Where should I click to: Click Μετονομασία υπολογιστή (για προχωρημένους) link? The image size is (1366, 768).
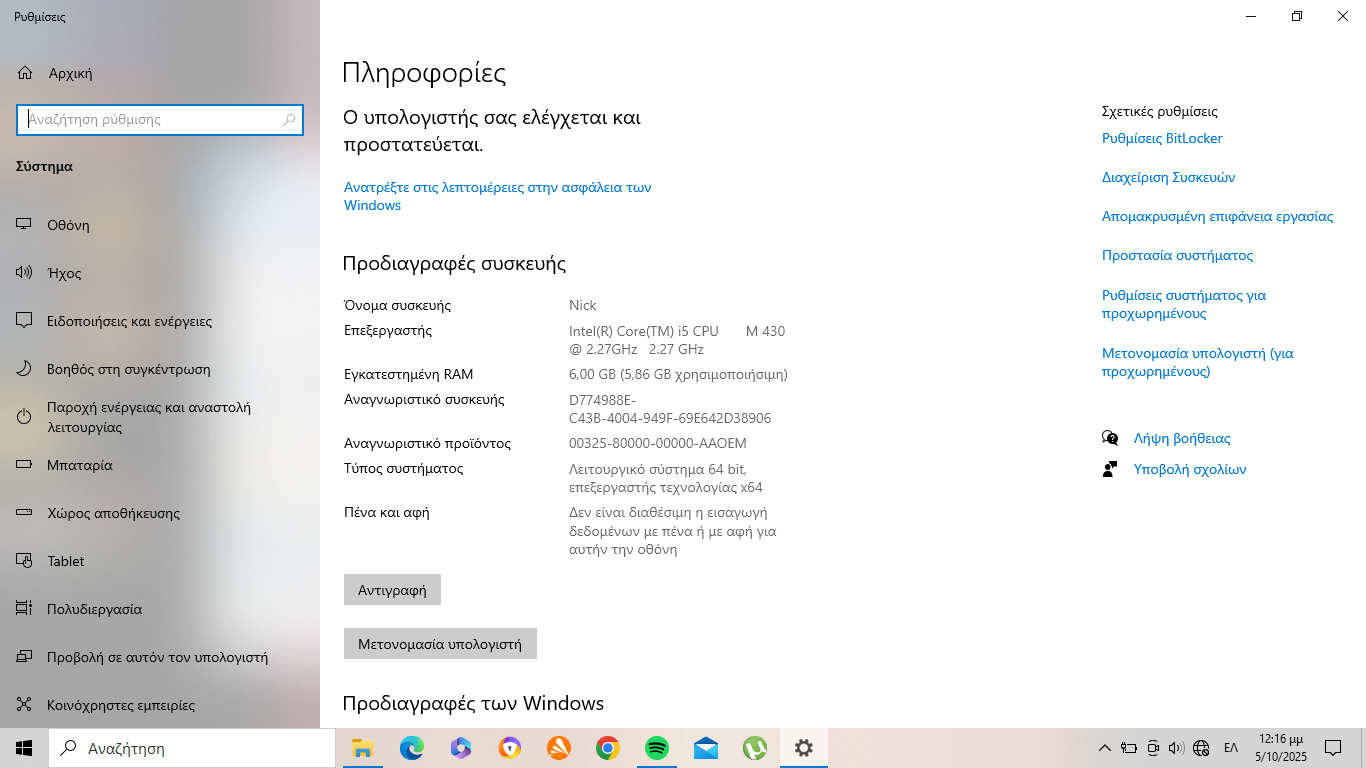tap(1198, 362)
